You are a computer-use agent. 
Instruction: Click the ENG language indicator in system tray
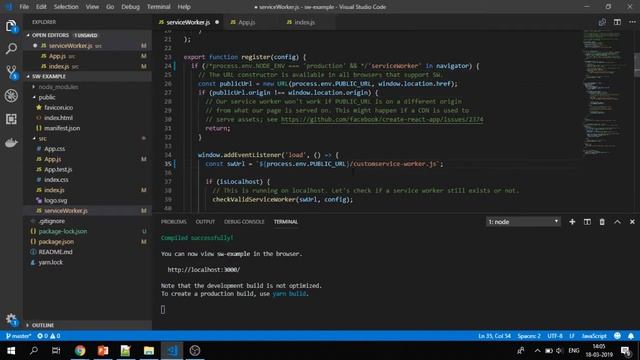tap(574, 351)
